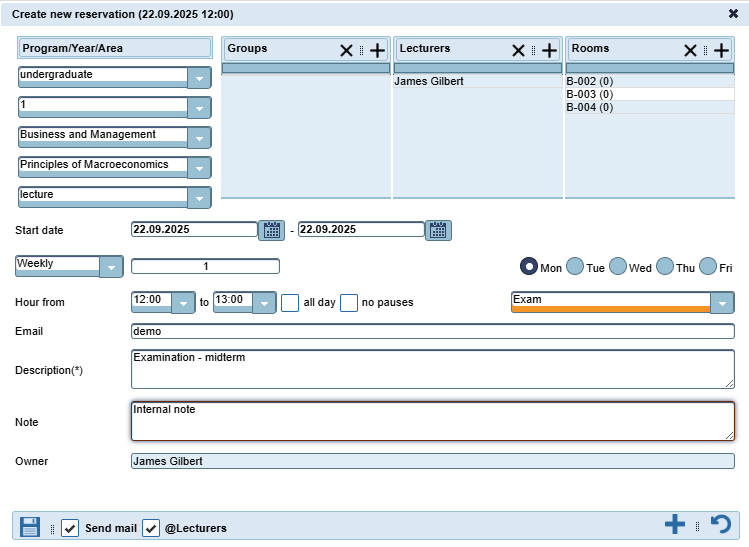Add a lecturer with the plus icon
This screenshot has height=547, width=749.
pos(549,50)
